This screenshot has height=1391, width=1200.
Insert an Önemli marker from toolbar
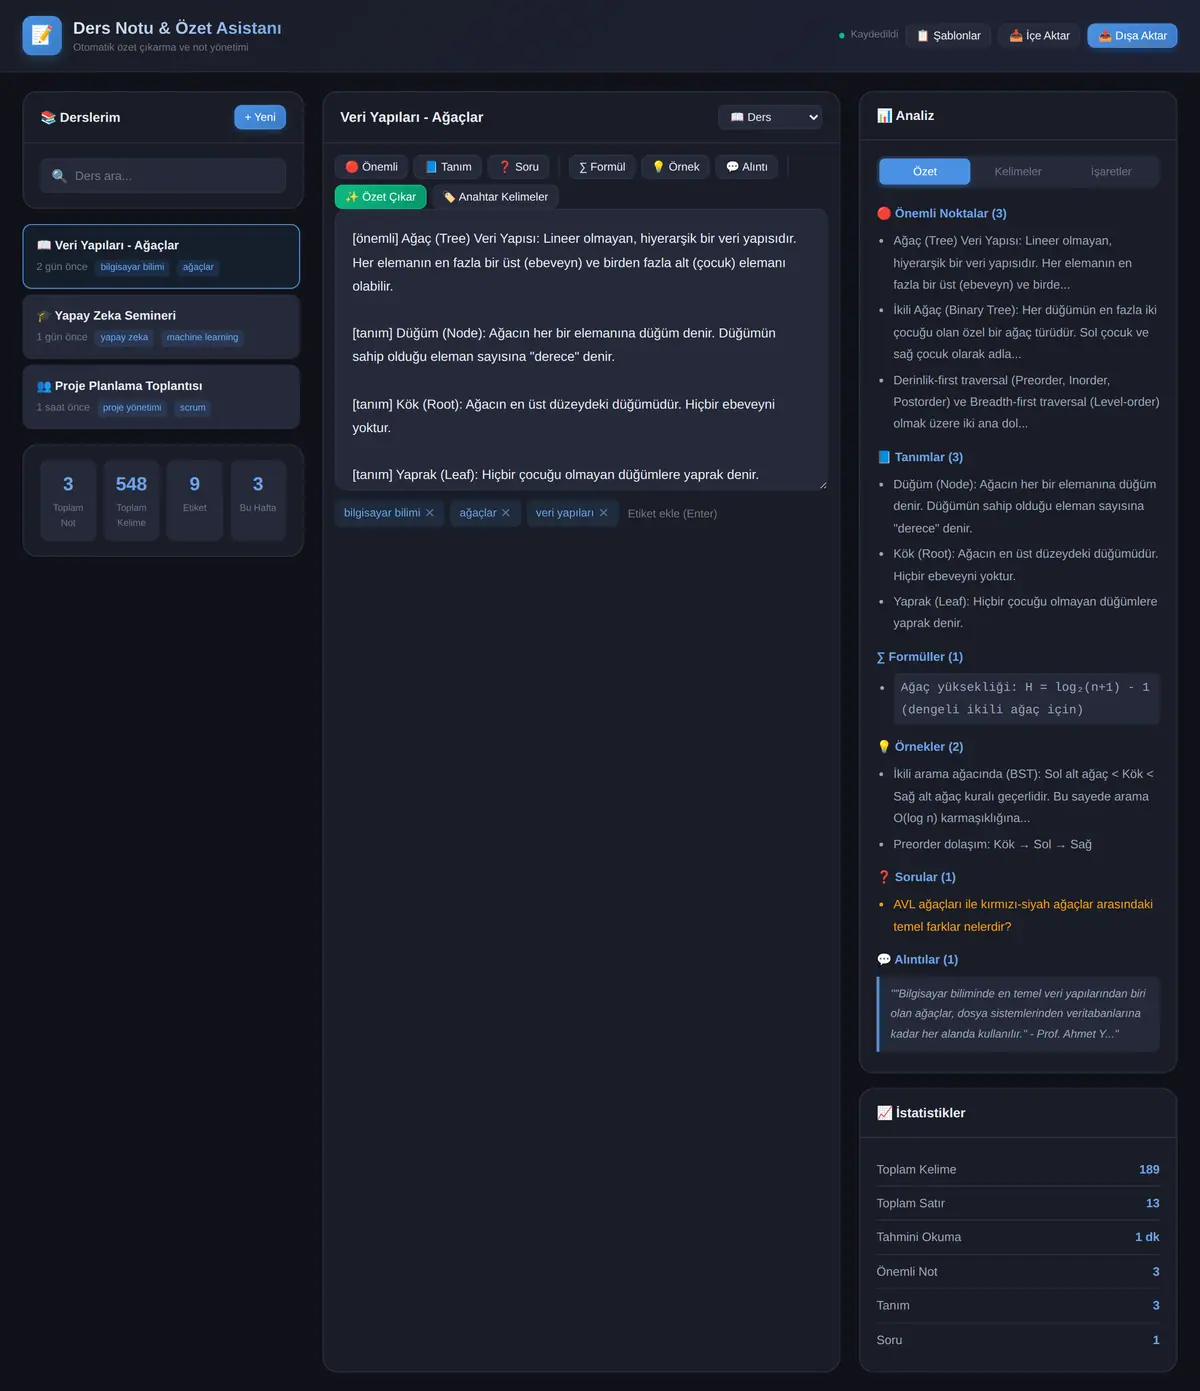click(x=371, y=167)
